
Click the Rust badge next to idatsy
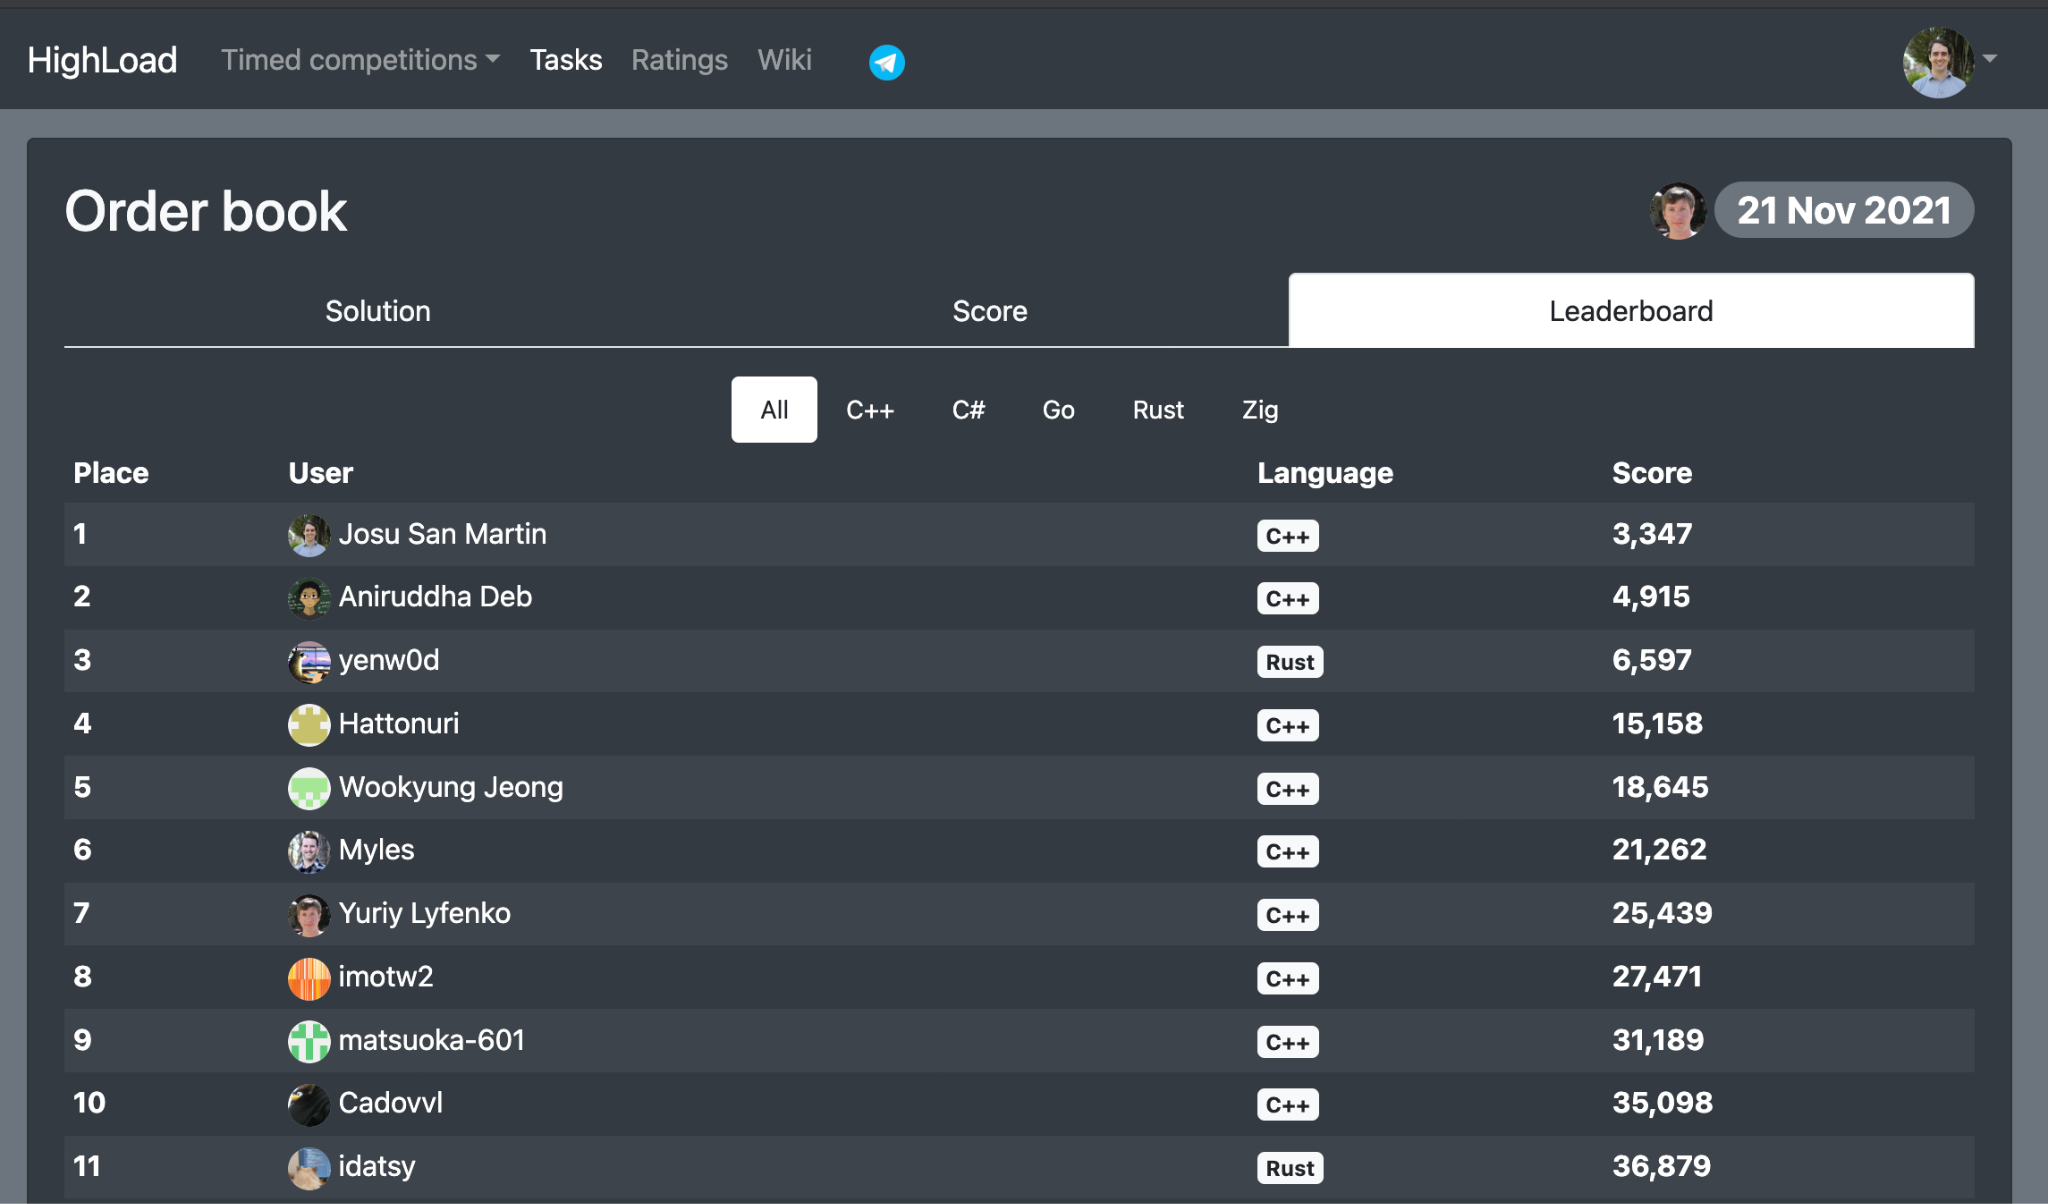1289,1167
